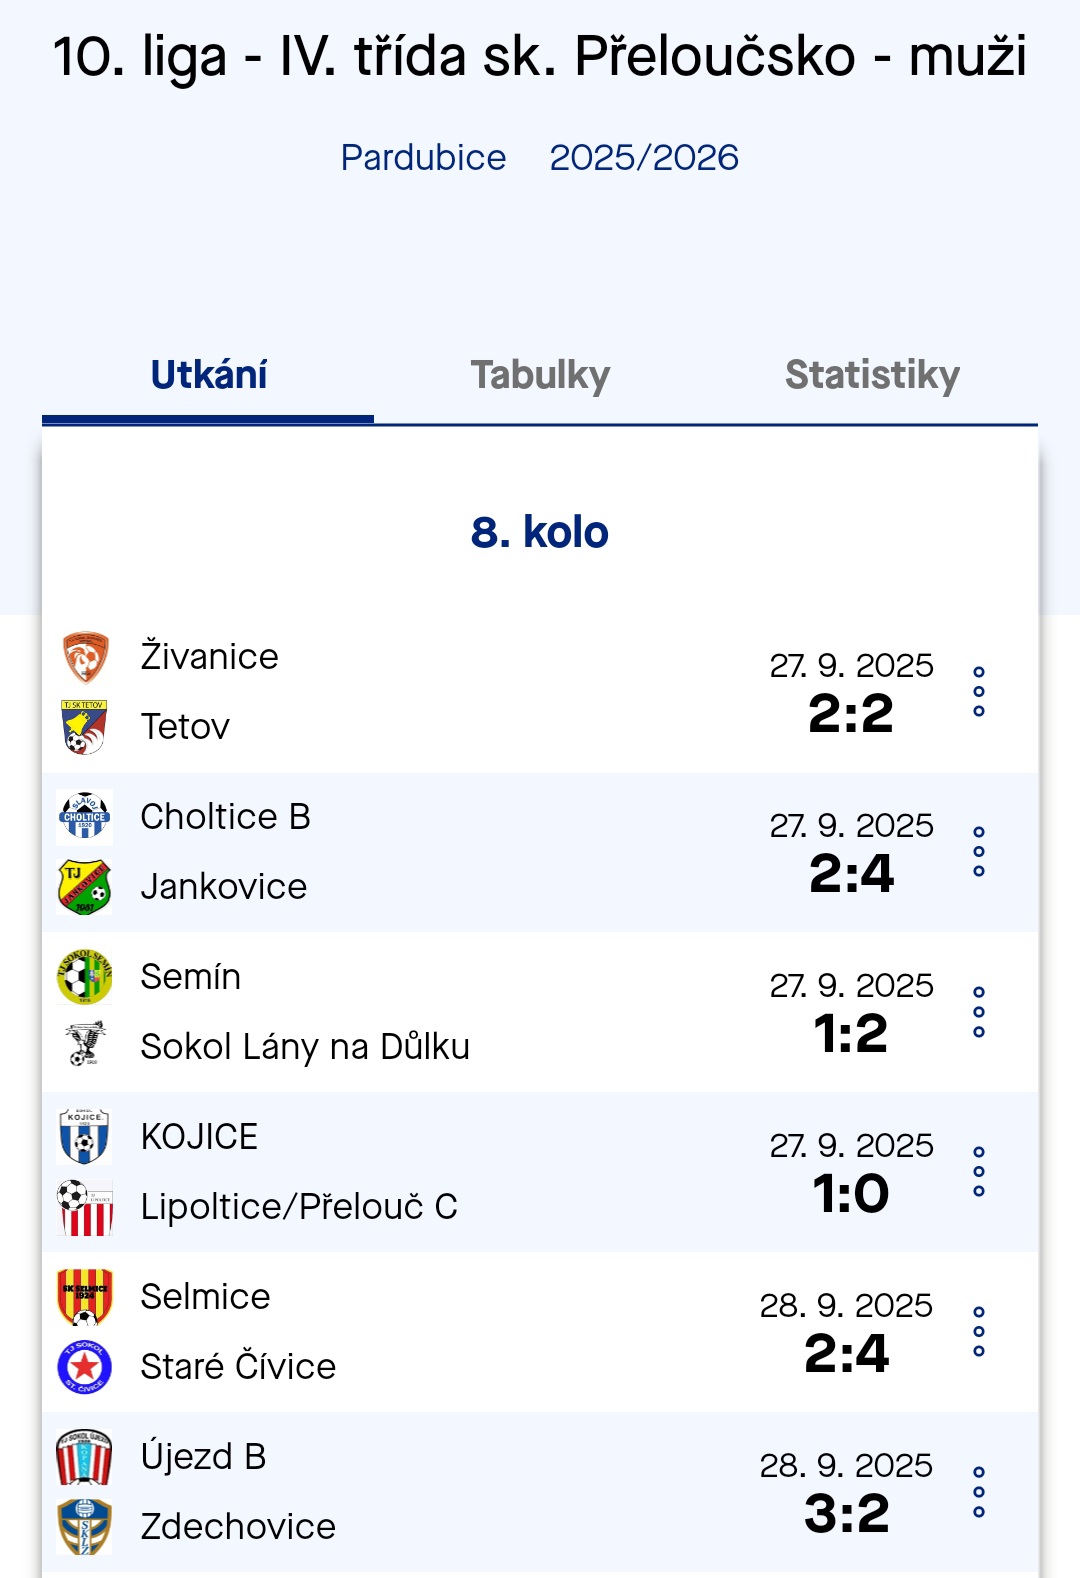Open more options for KOJICE match
This screenshot has height=1578, width=1080.
(x=979, y=1171)
